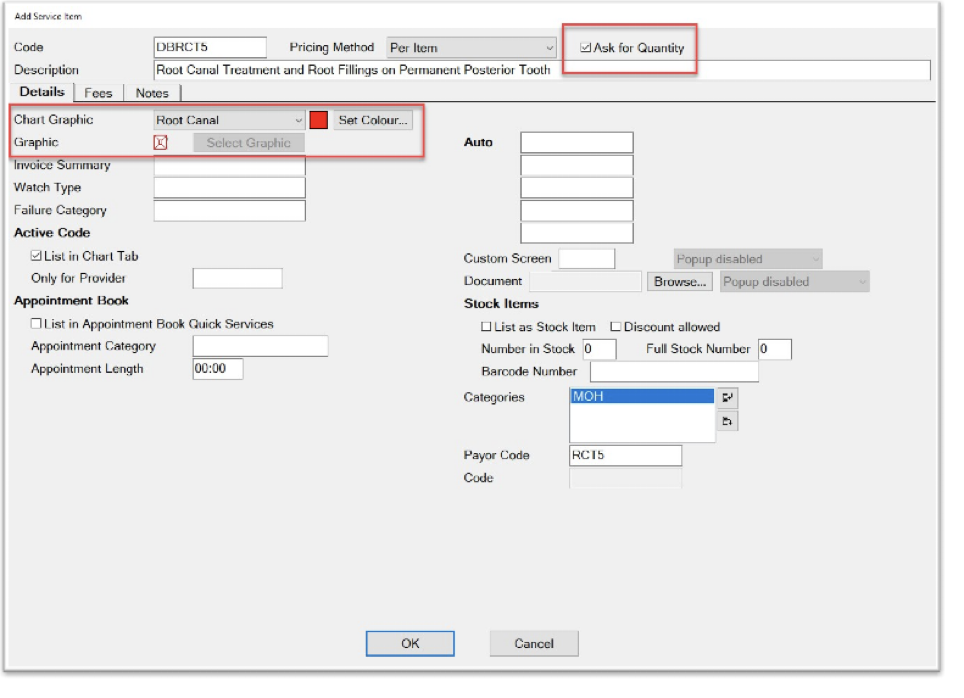Enable the Discount allowed checkbox
The width and height of the screenshot is (964, 698).
click(614, 325)
